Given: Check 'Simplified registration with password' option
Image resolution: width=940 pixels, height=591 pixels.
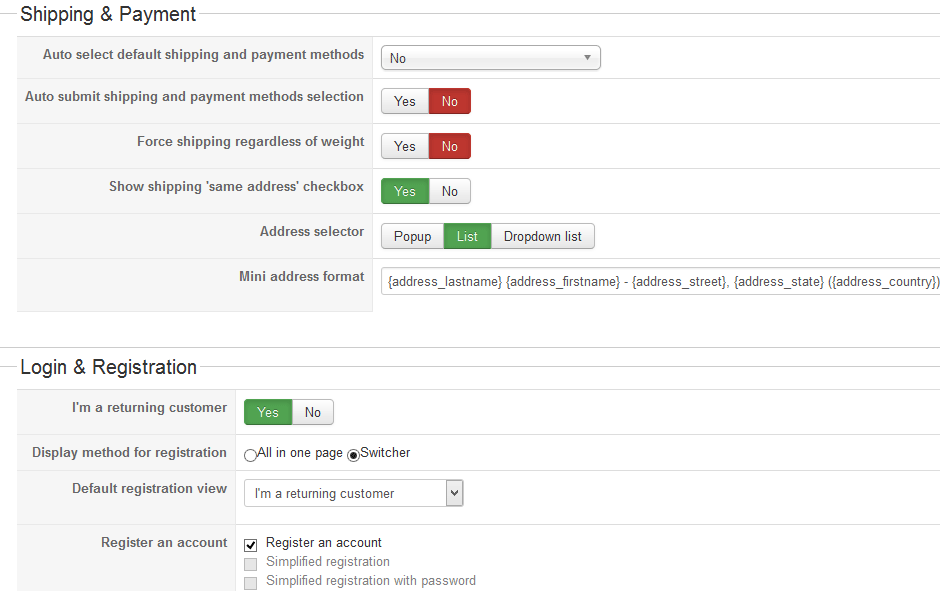Looking at the screenshot, I should pos(251,583).
